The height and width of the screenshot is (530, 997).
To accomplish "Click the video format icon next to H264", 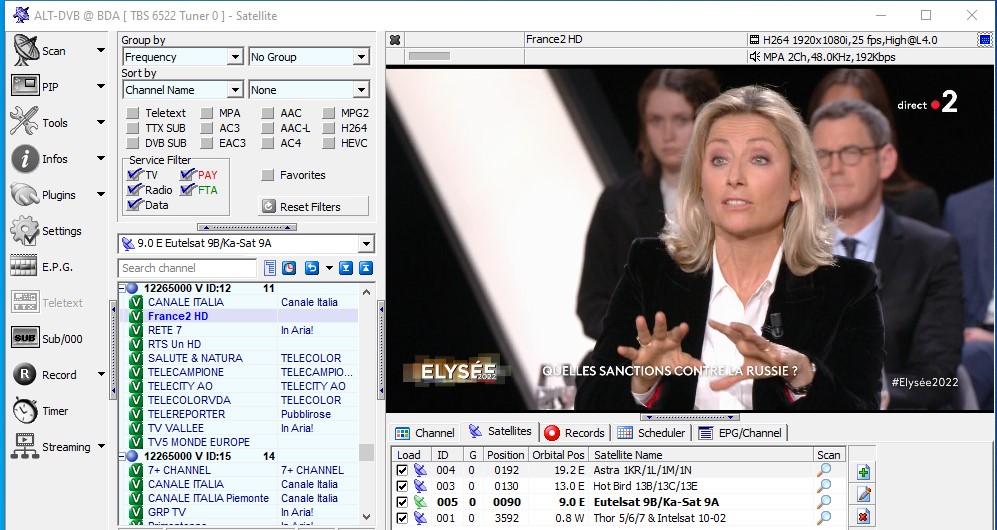I will 755,39.
